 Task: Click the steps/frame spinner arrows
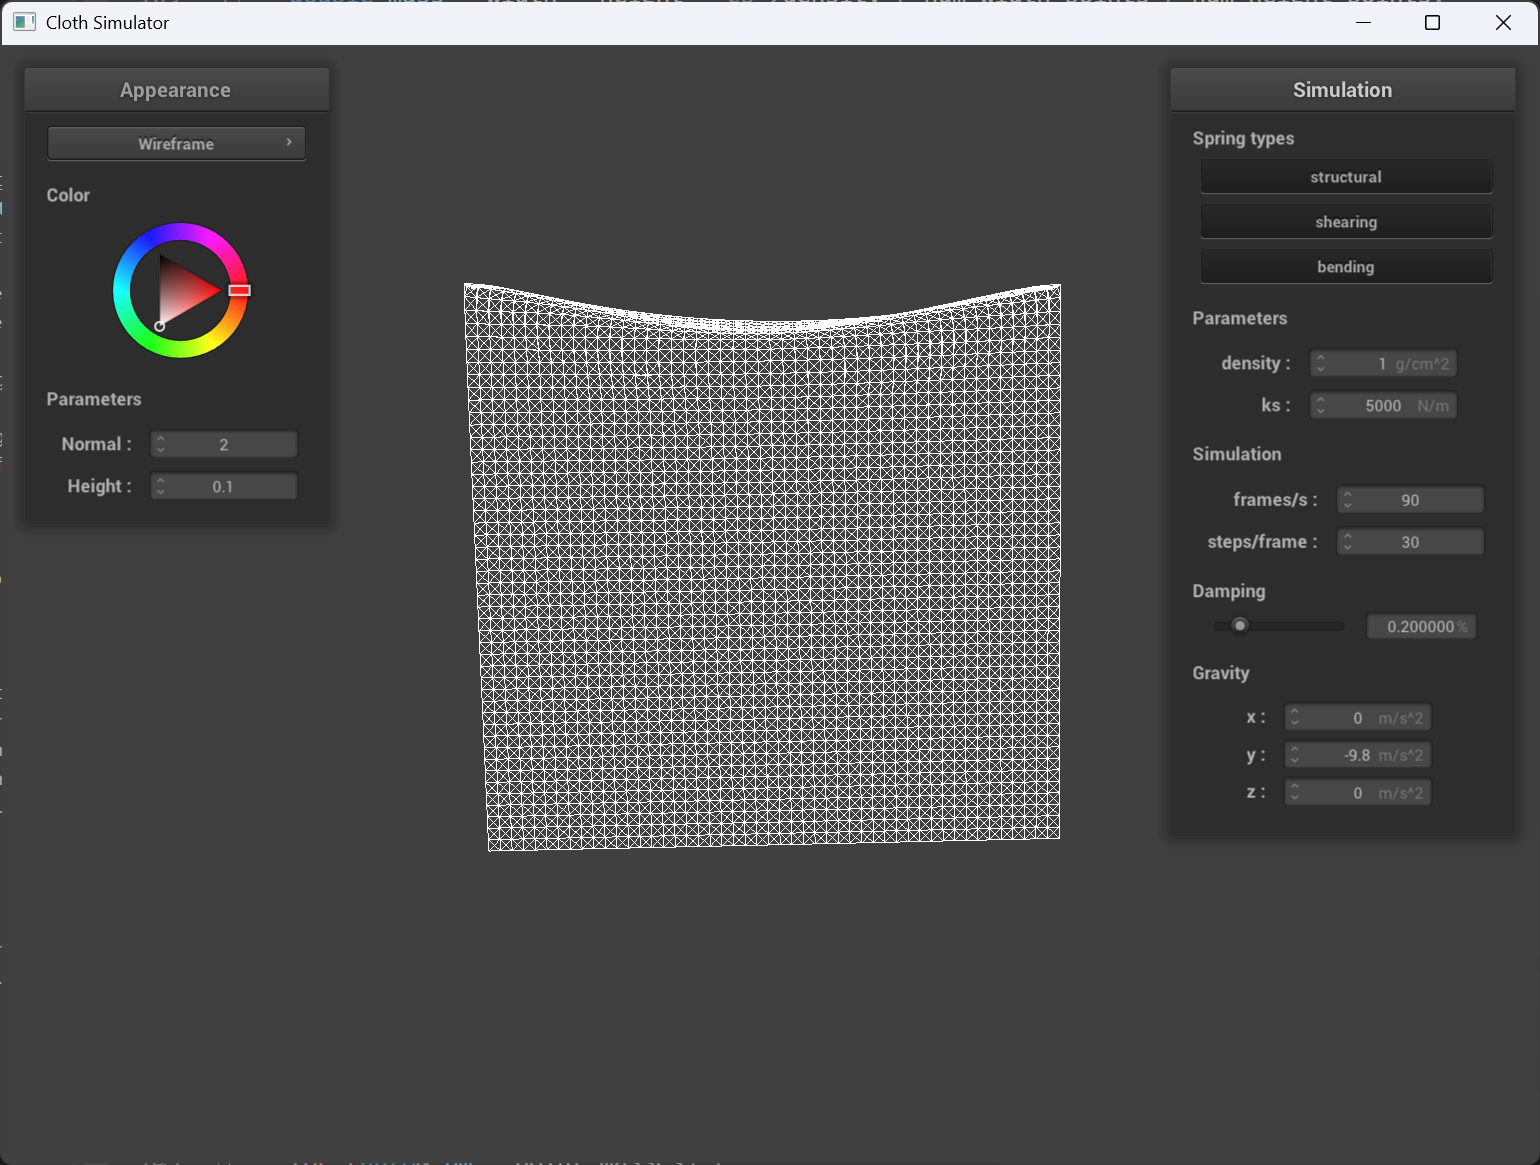pos(1348,542)
